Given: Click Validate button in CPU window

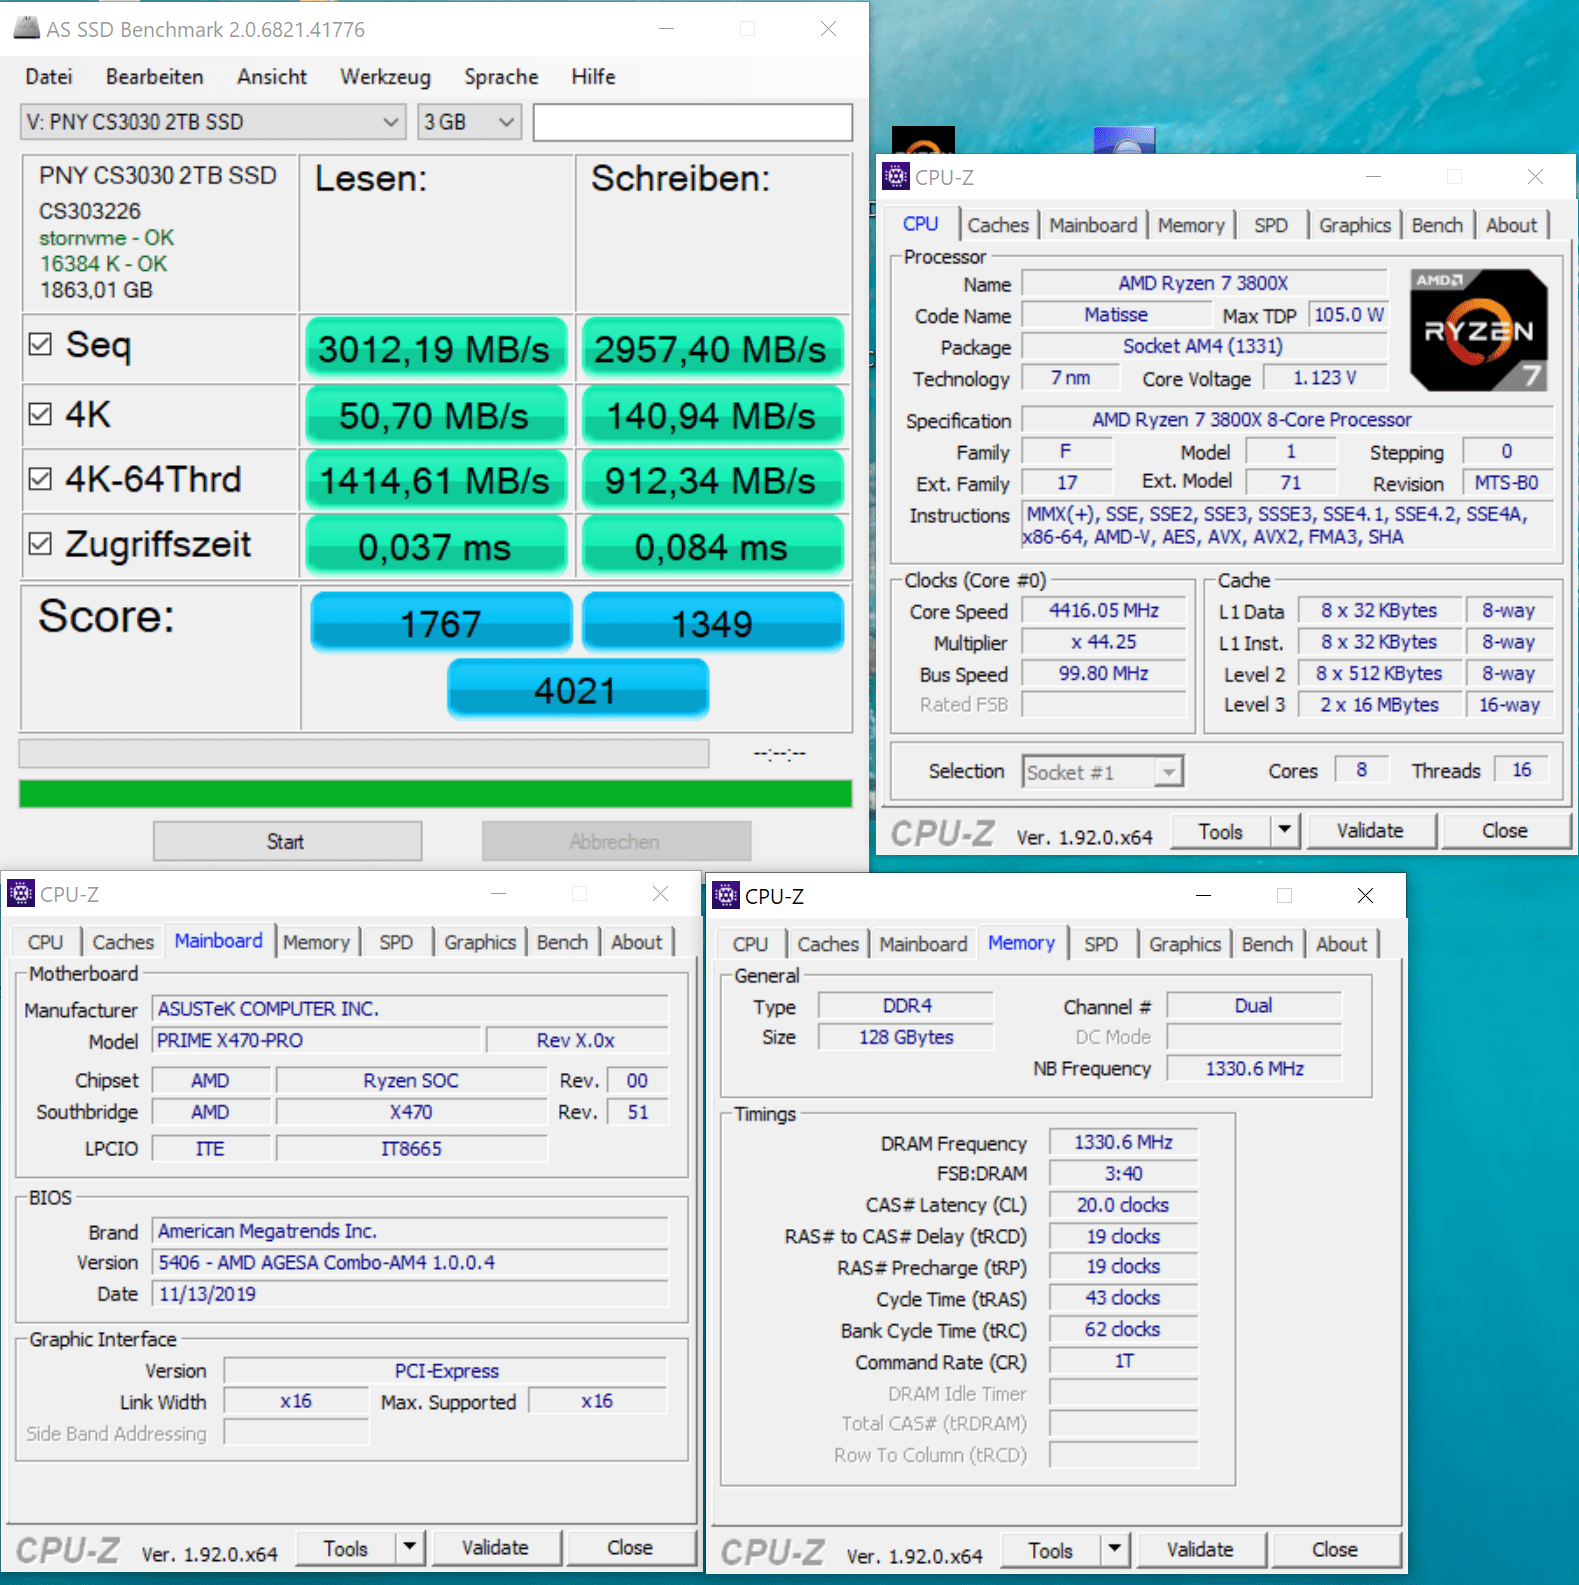Looking at the screenshot, I should (1370, 830).
